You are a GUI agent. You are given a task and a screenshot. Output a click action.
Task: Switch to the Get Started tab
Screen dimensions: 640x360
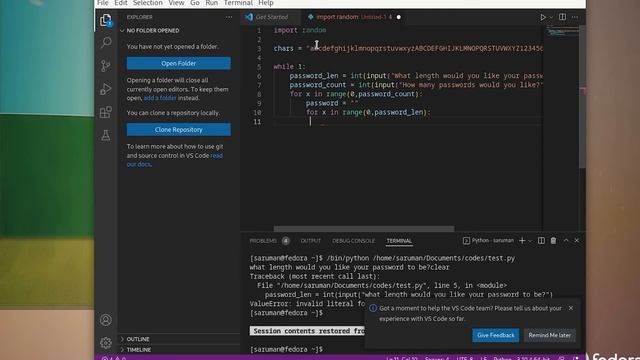tap(270, 17)
